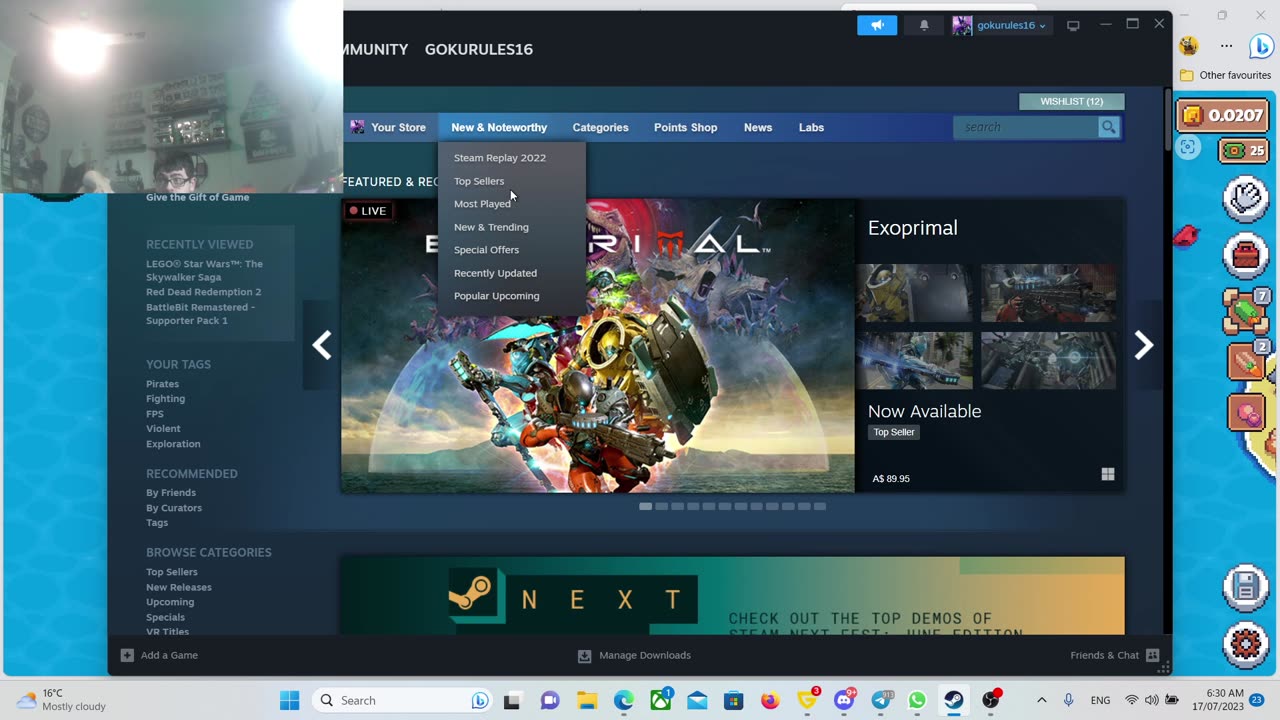The height and width of the screenshot is (720, 1280).
Task: Open recently viewed Red Dead Redemption 2
Action: 203,292
